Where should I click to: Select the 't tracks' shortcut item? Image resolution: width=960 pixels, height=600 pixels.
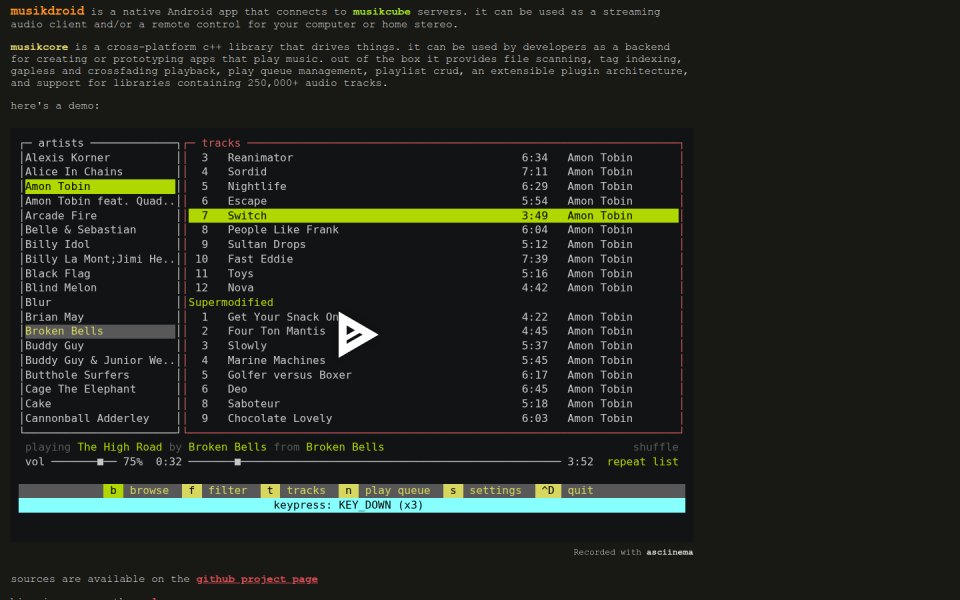tap(293, 490)
